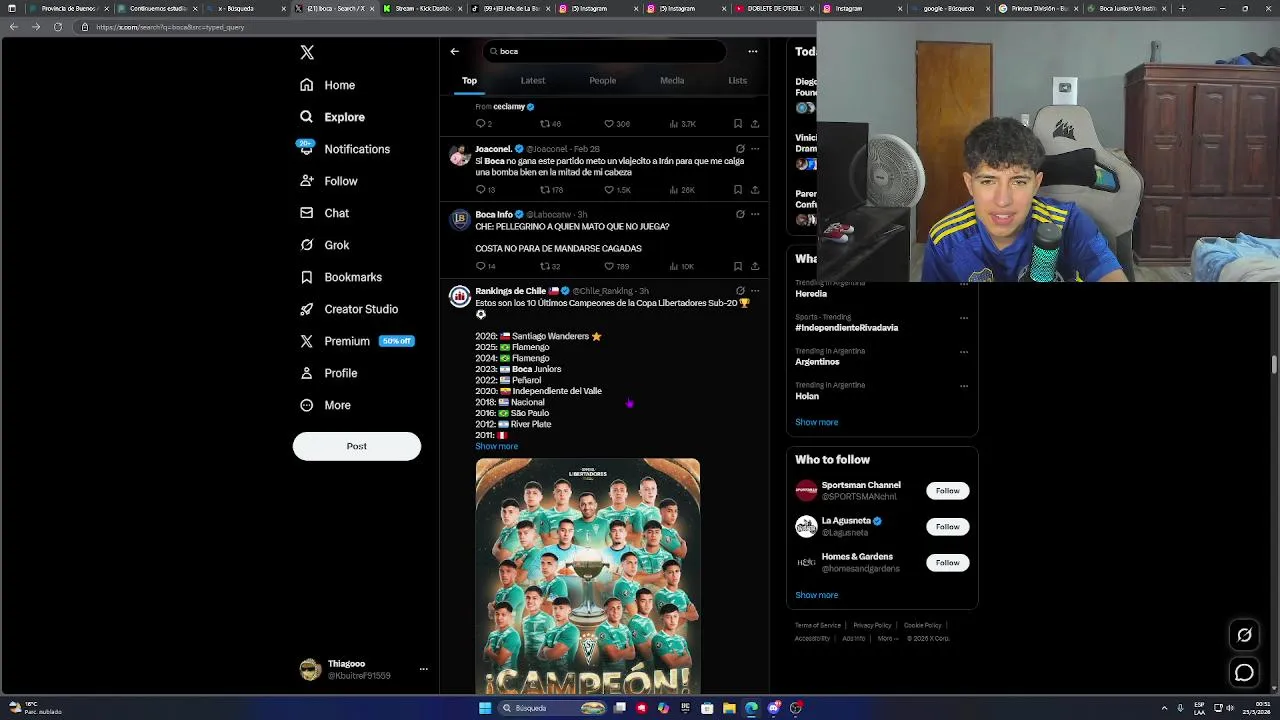
Task: Open the floating messages chat button
Action: click(1244, 673)
